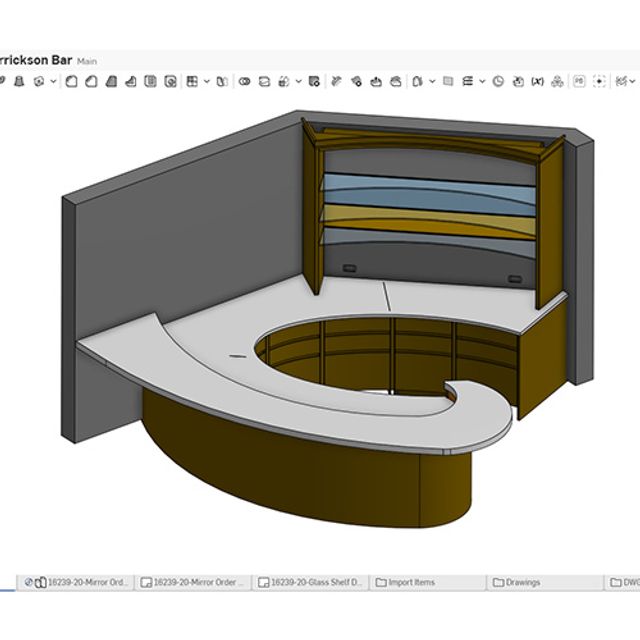Select the Split tool
The height and width of the screenshot is (640, 640).
pyautogui.click(x=265, y=82)
